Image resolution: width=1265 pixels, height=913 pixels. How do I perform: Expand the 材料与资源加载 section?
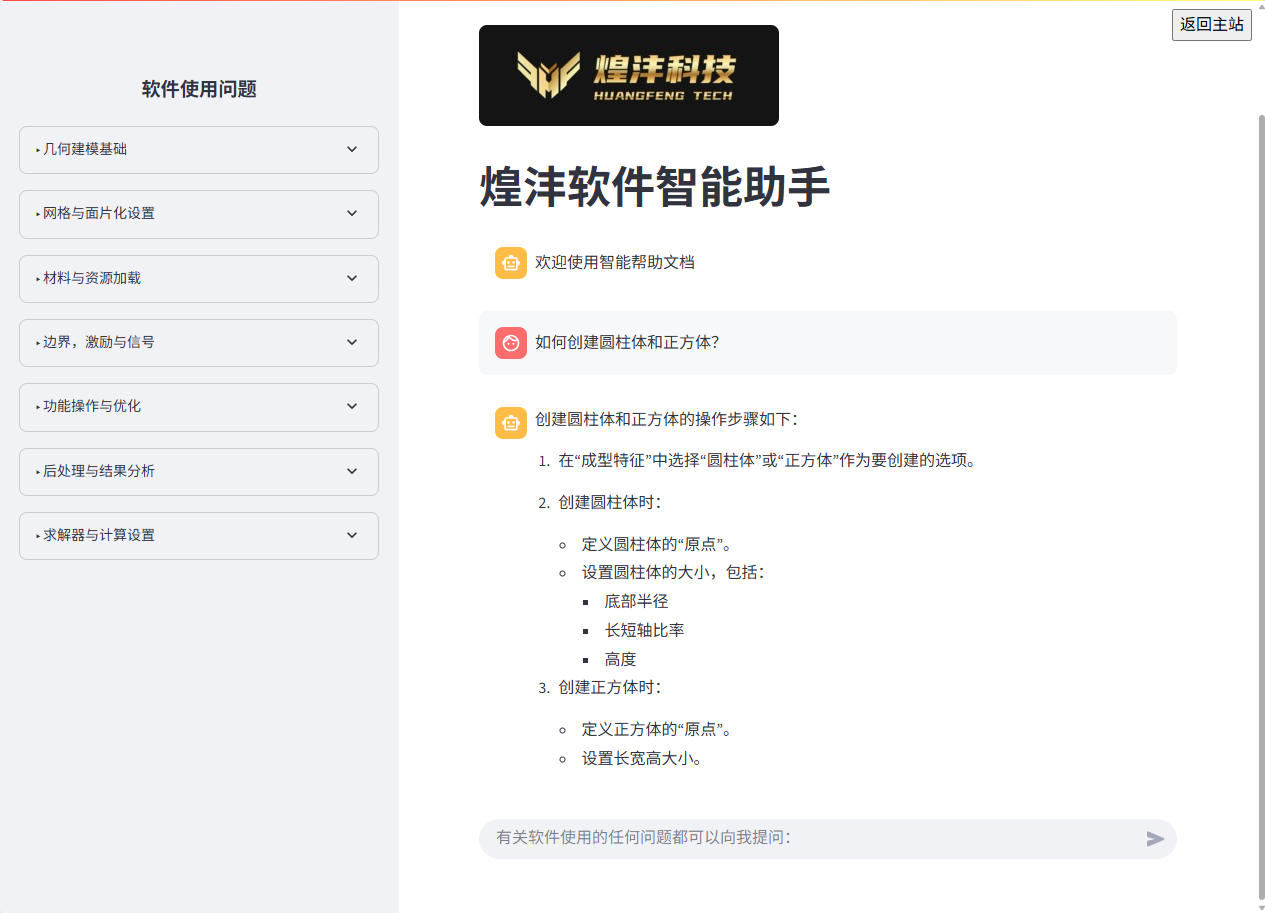click(198, 278)
